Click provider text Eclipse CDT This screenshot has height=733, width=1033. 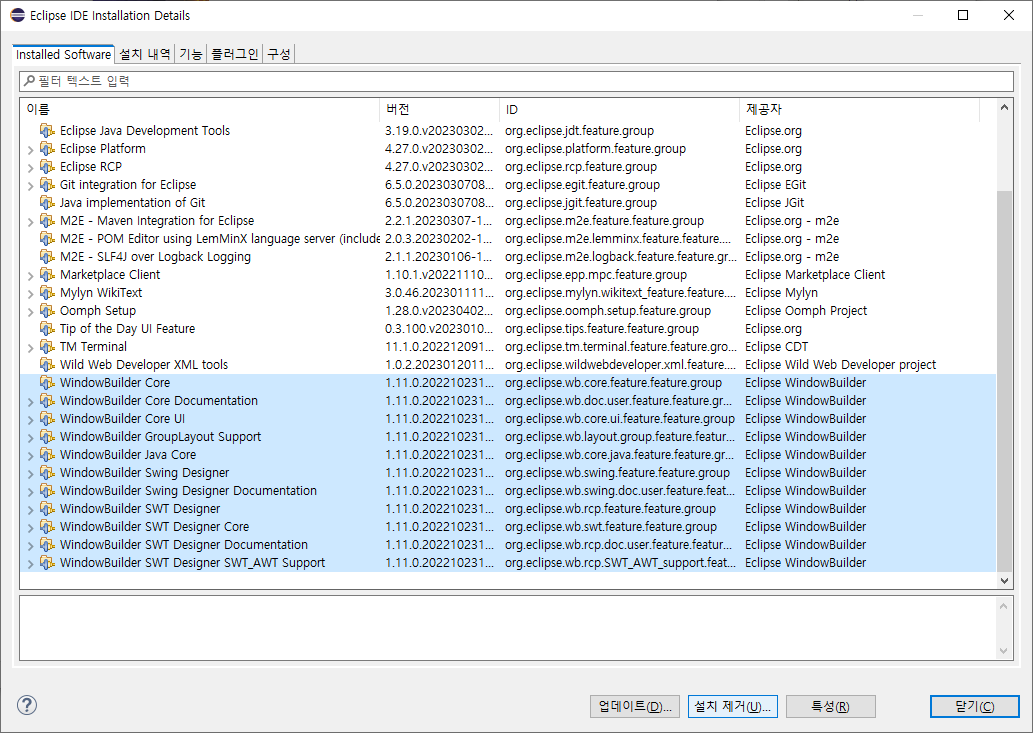click(777, 346)
